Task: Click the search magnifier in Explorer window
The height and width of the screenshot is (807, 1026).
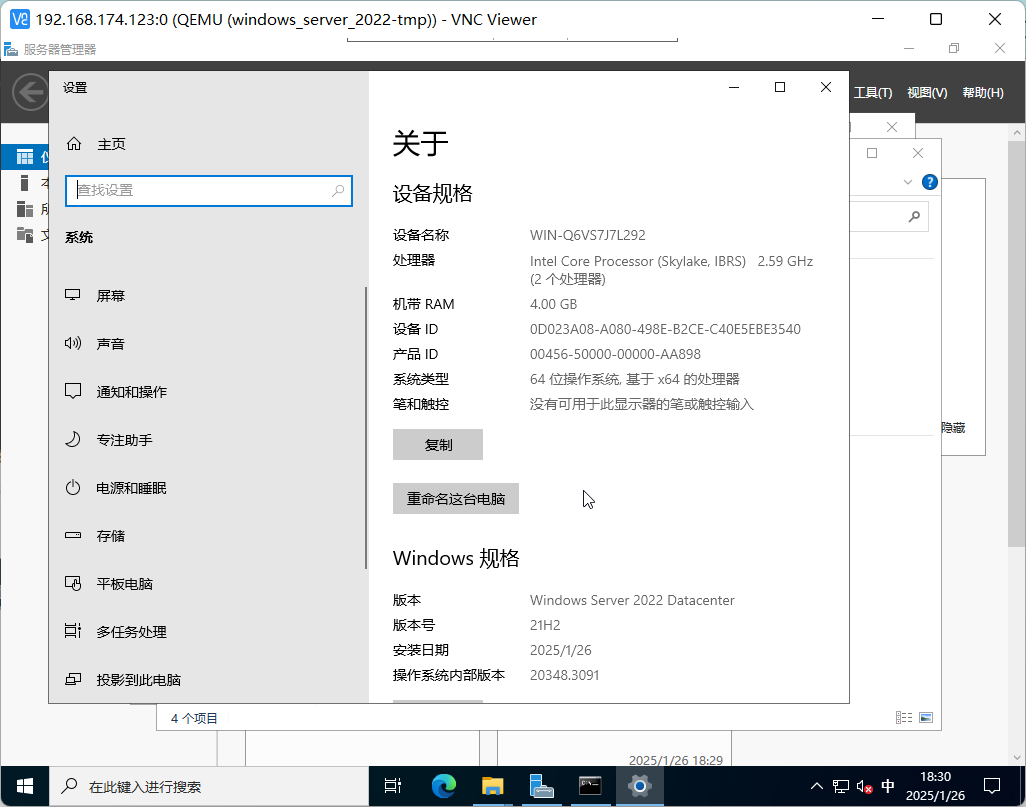Action: [x=914, y=216]
